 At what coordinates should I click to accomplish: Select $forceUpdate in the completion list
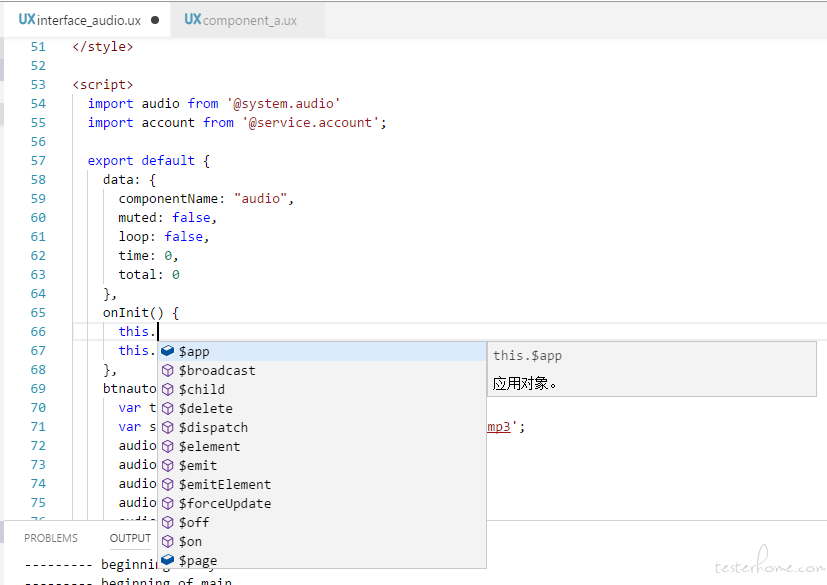(x=322, y=503)
